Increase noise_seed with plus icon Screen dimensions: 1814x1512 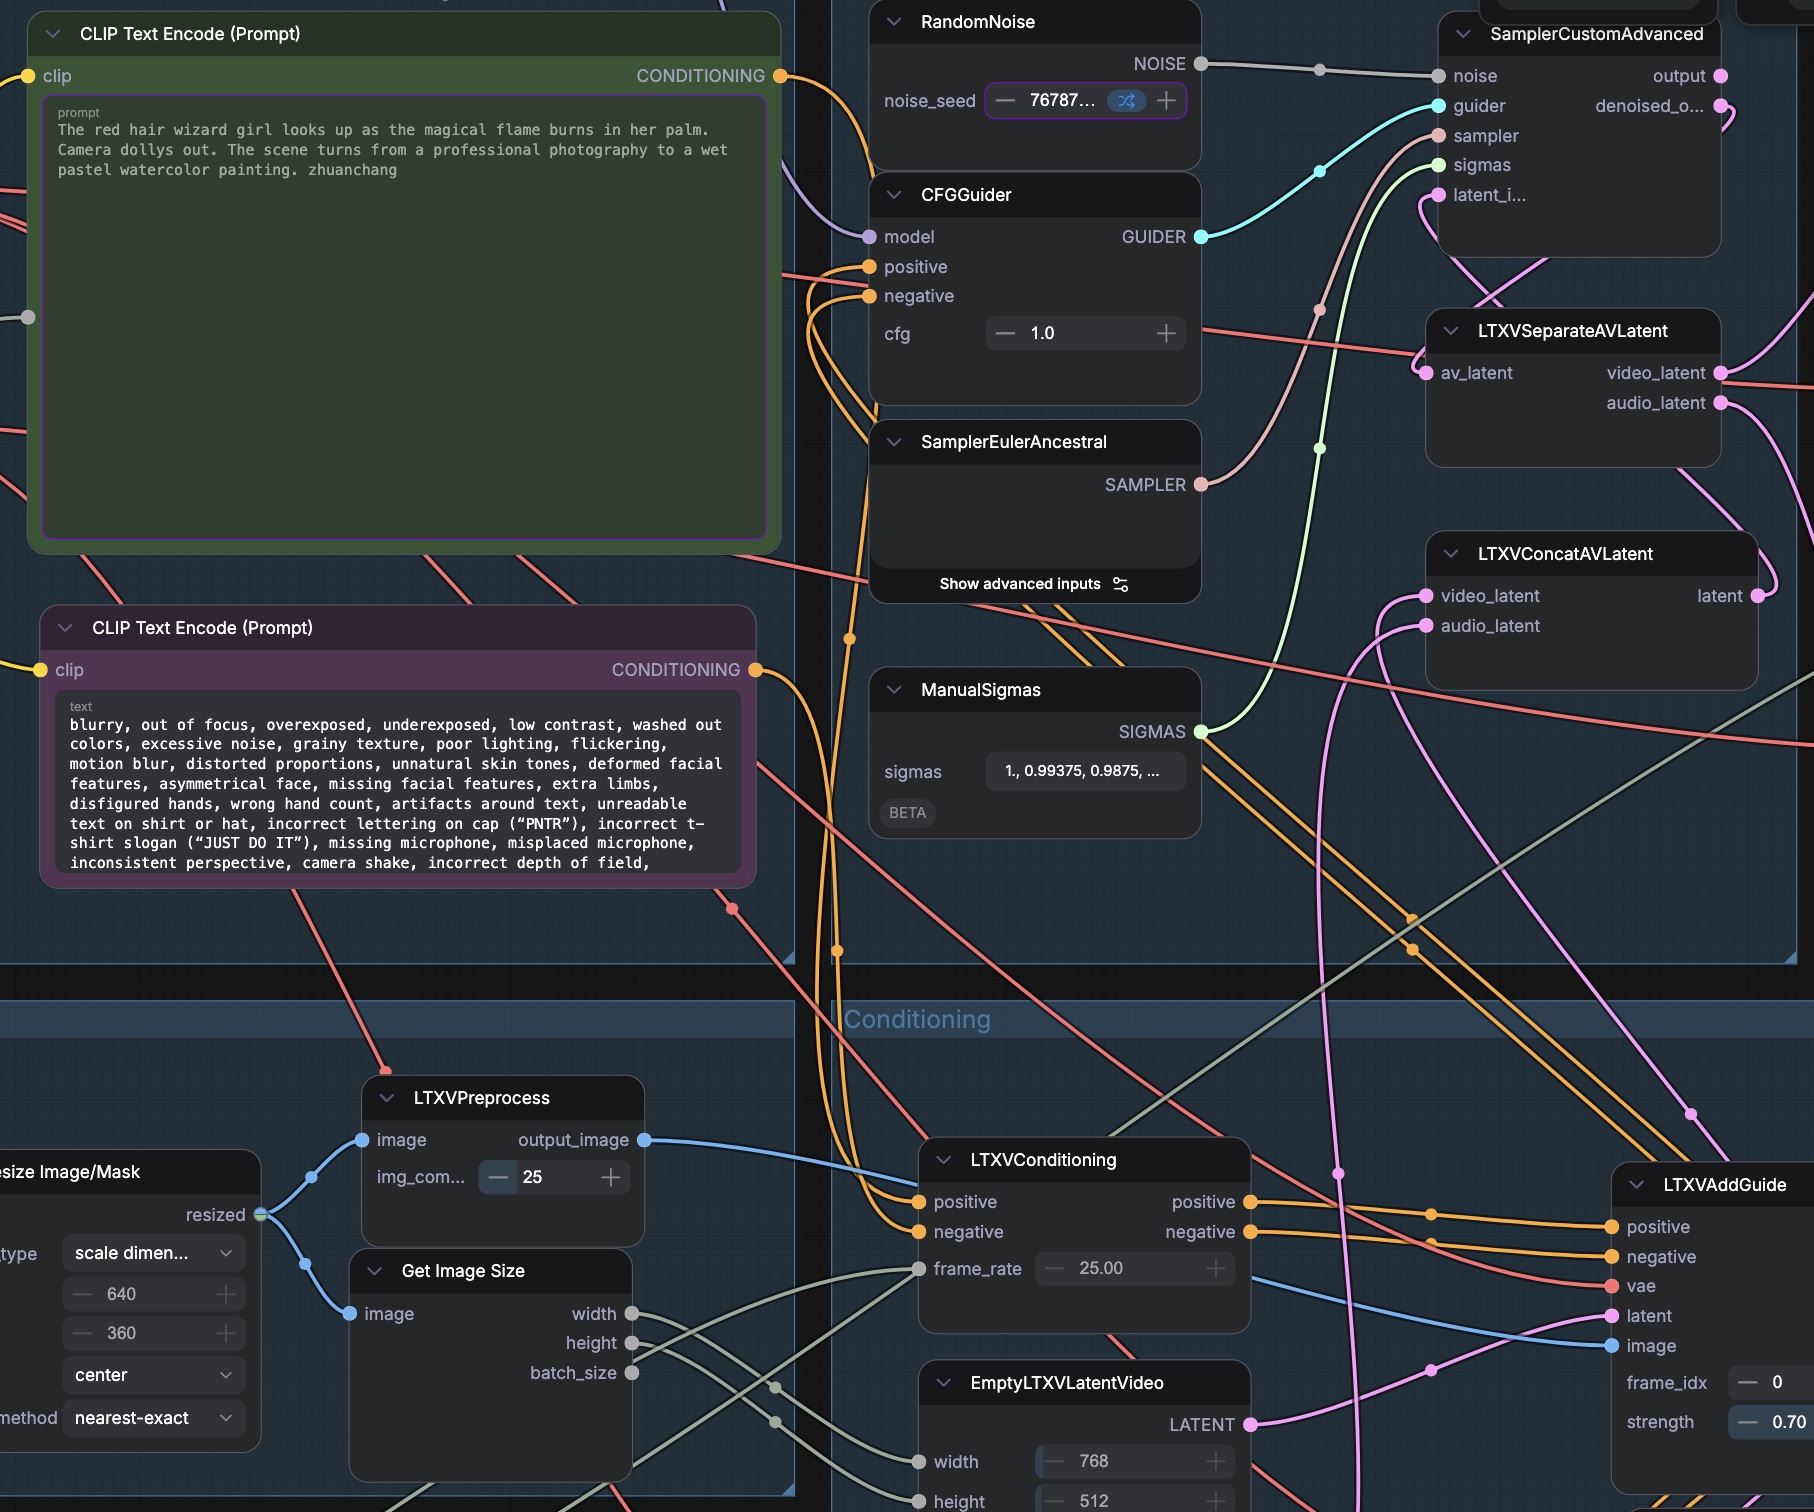coord(1166,101)
